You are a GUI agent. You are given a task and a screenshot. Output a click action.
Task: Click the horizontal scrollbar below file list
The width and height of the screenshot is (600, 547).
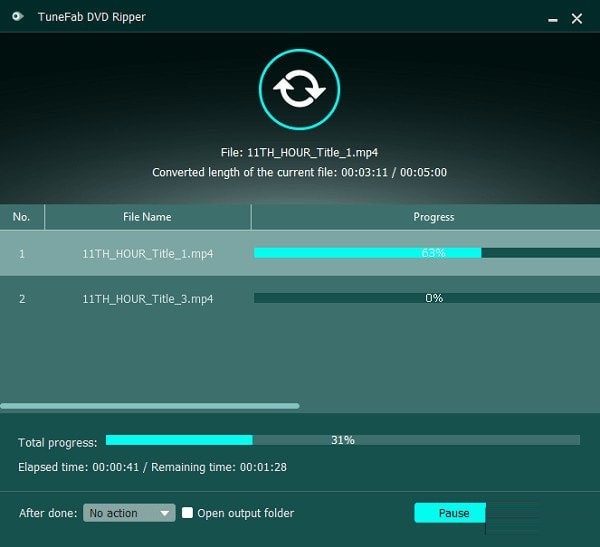(150, 406)
